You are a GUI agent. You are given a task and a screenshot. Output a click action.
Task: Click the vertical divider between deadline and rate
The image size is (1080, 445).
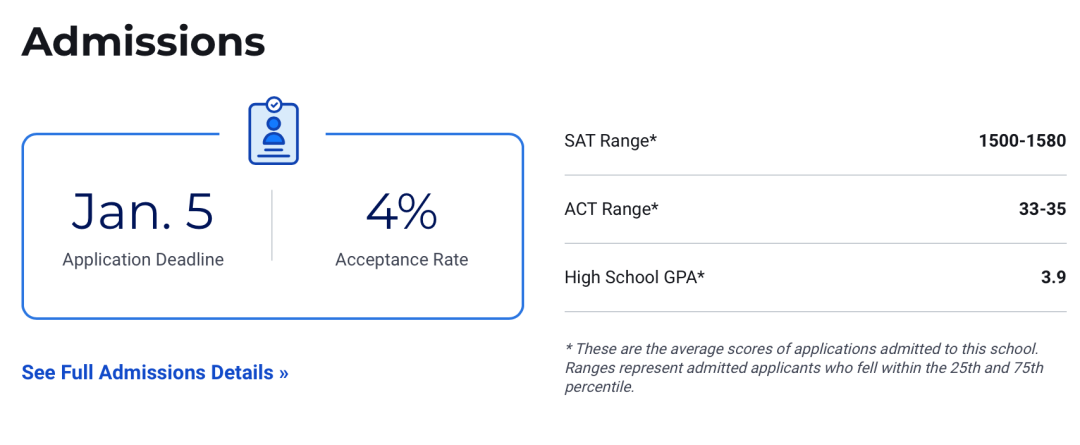point(272,225)
